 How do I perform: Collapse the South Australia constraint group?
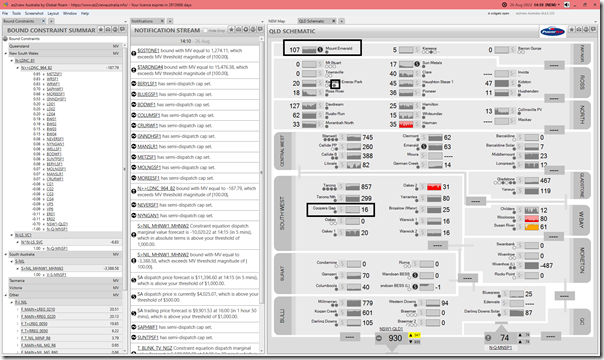pos(6,255)
